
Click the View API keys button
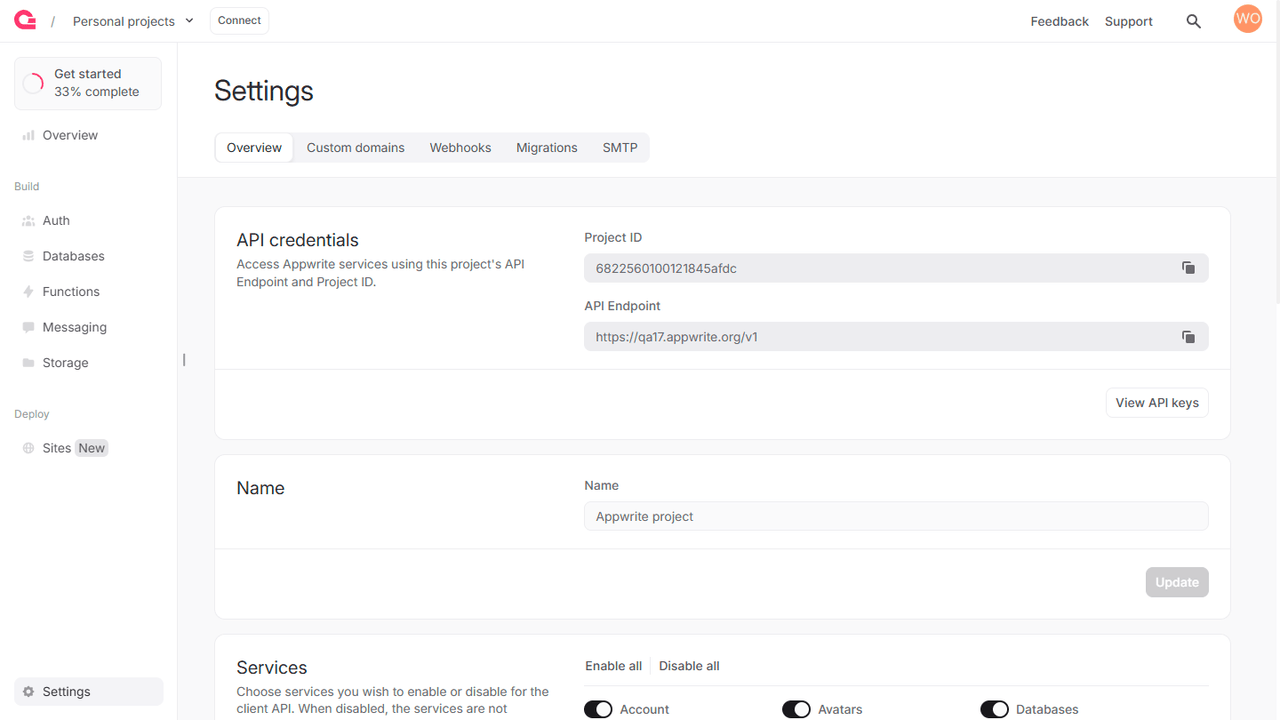click(x=1156, y=402)
